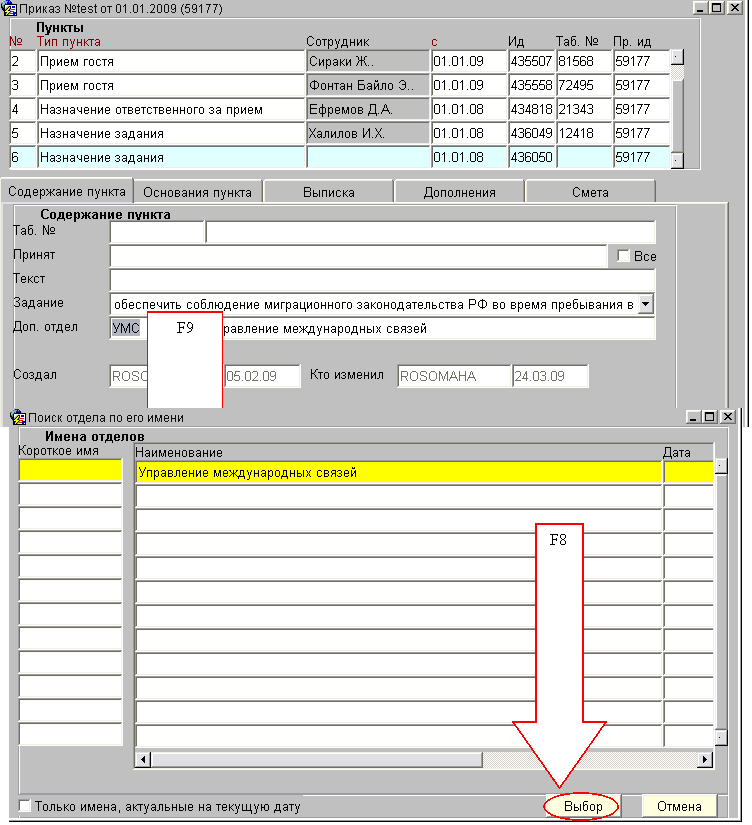Click the Ид cell 434818
The width and height of the screenshot is (752, 825).
[532, 109]
